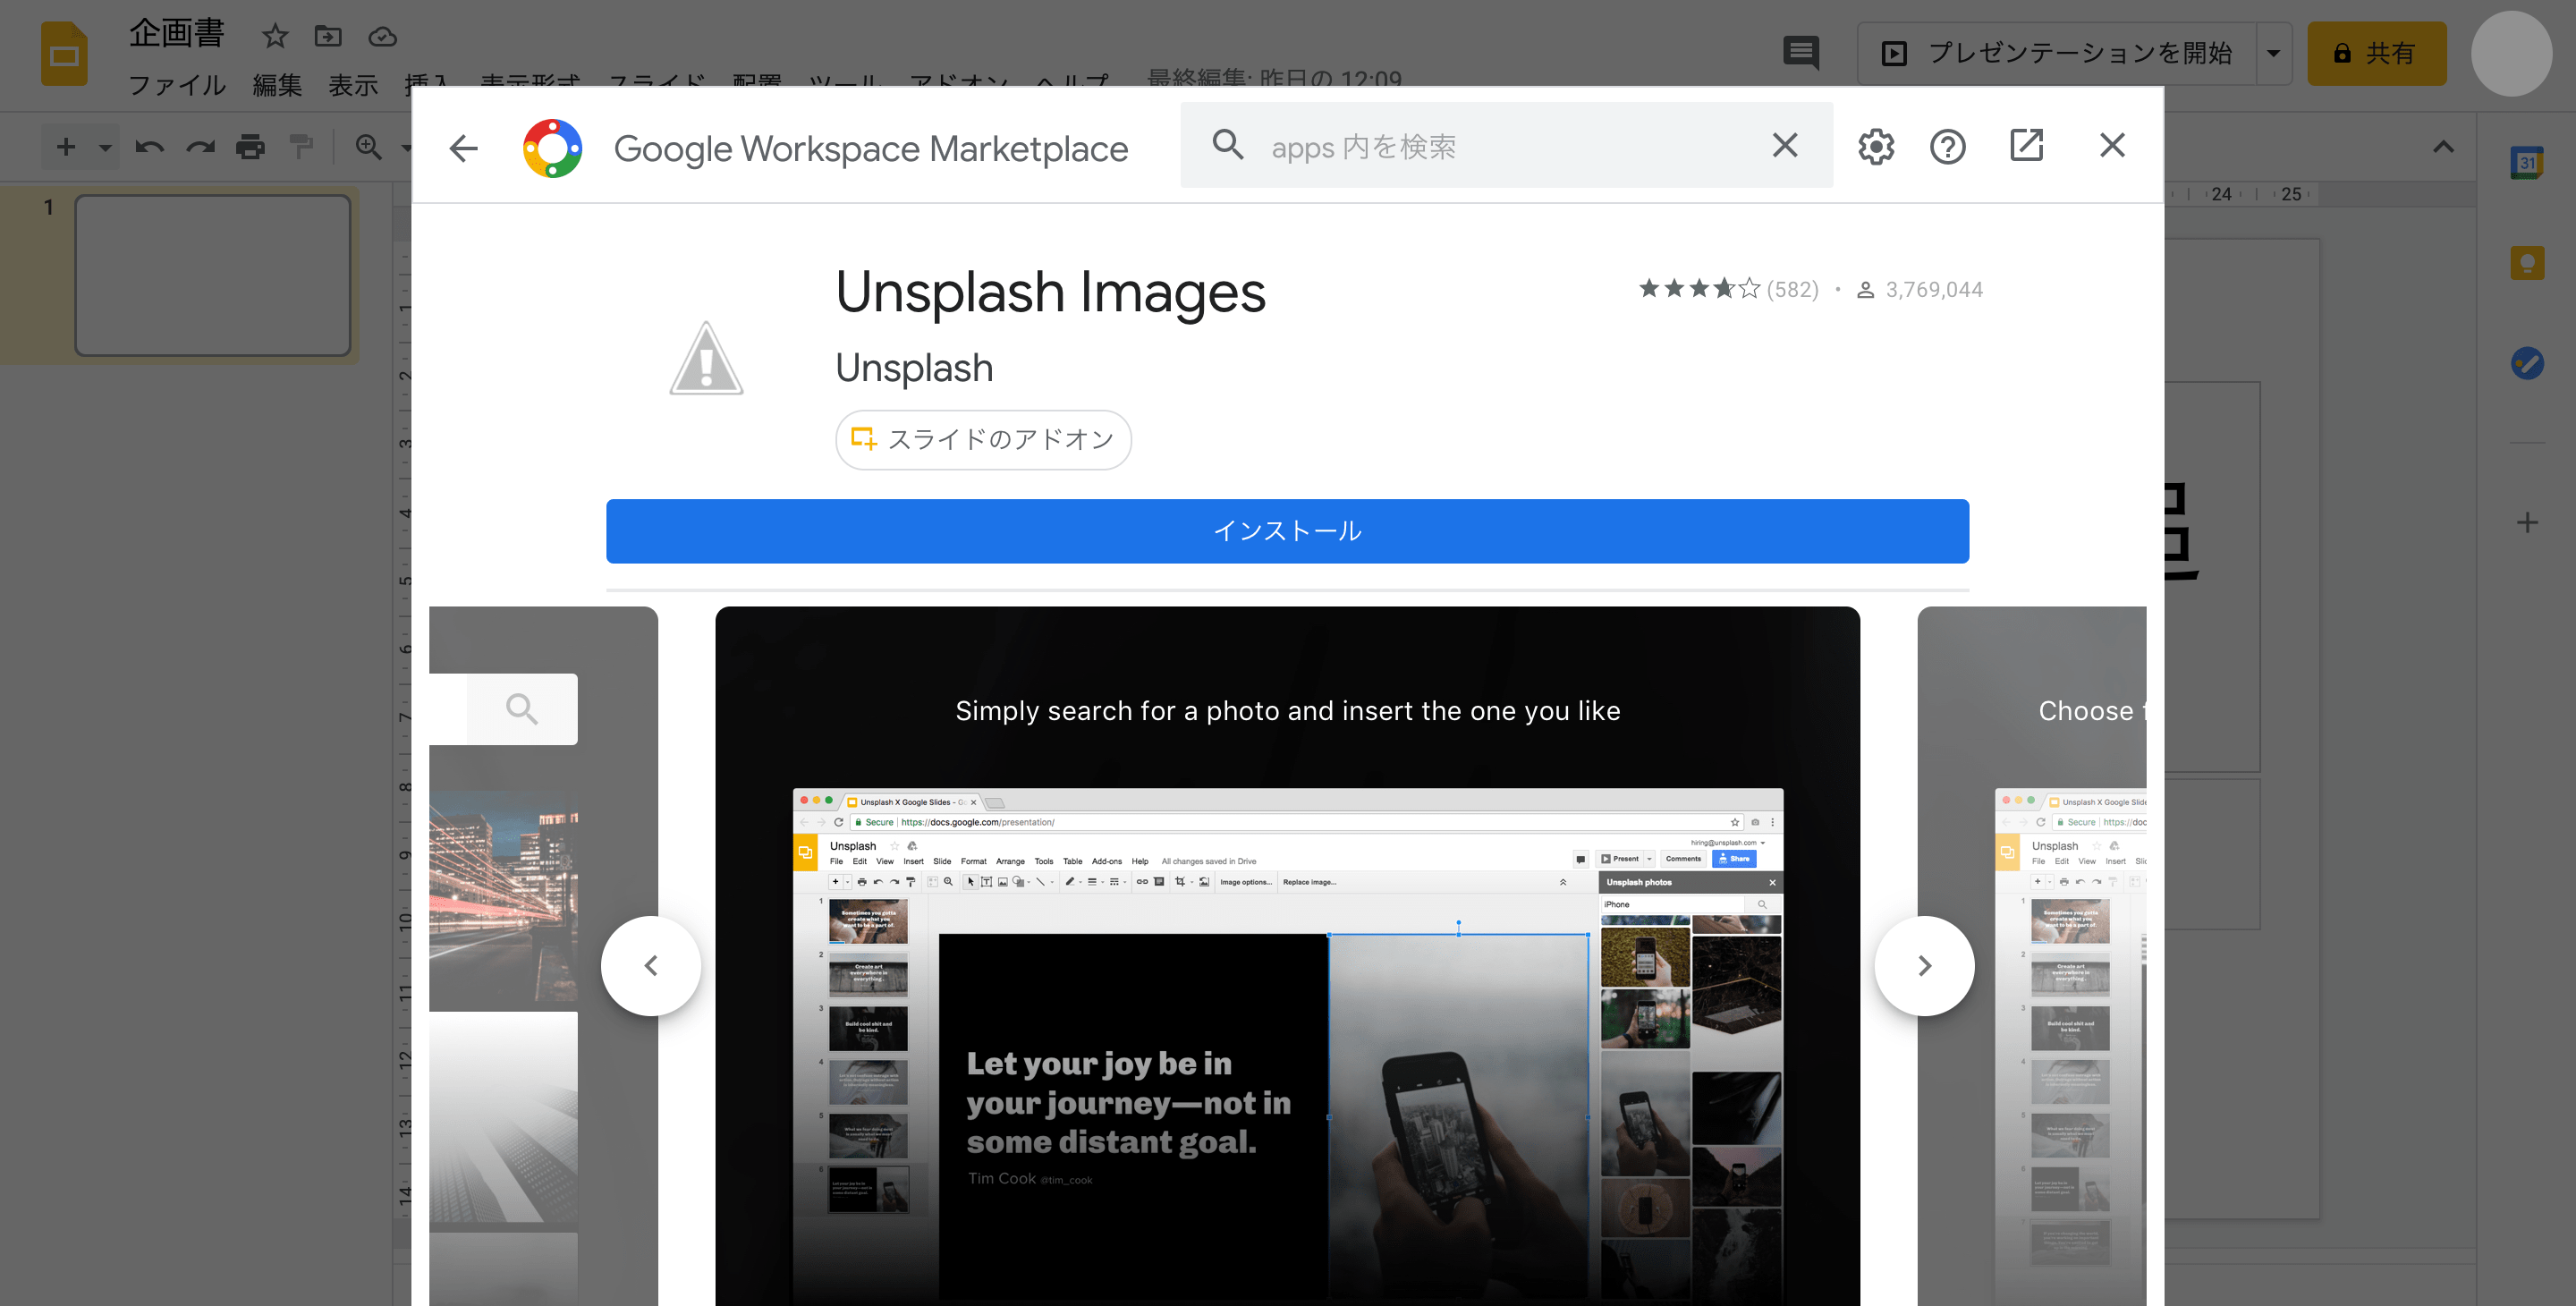
Task: Start presentation with プレゼンテーションを開始
Action: click(2057, 53)
